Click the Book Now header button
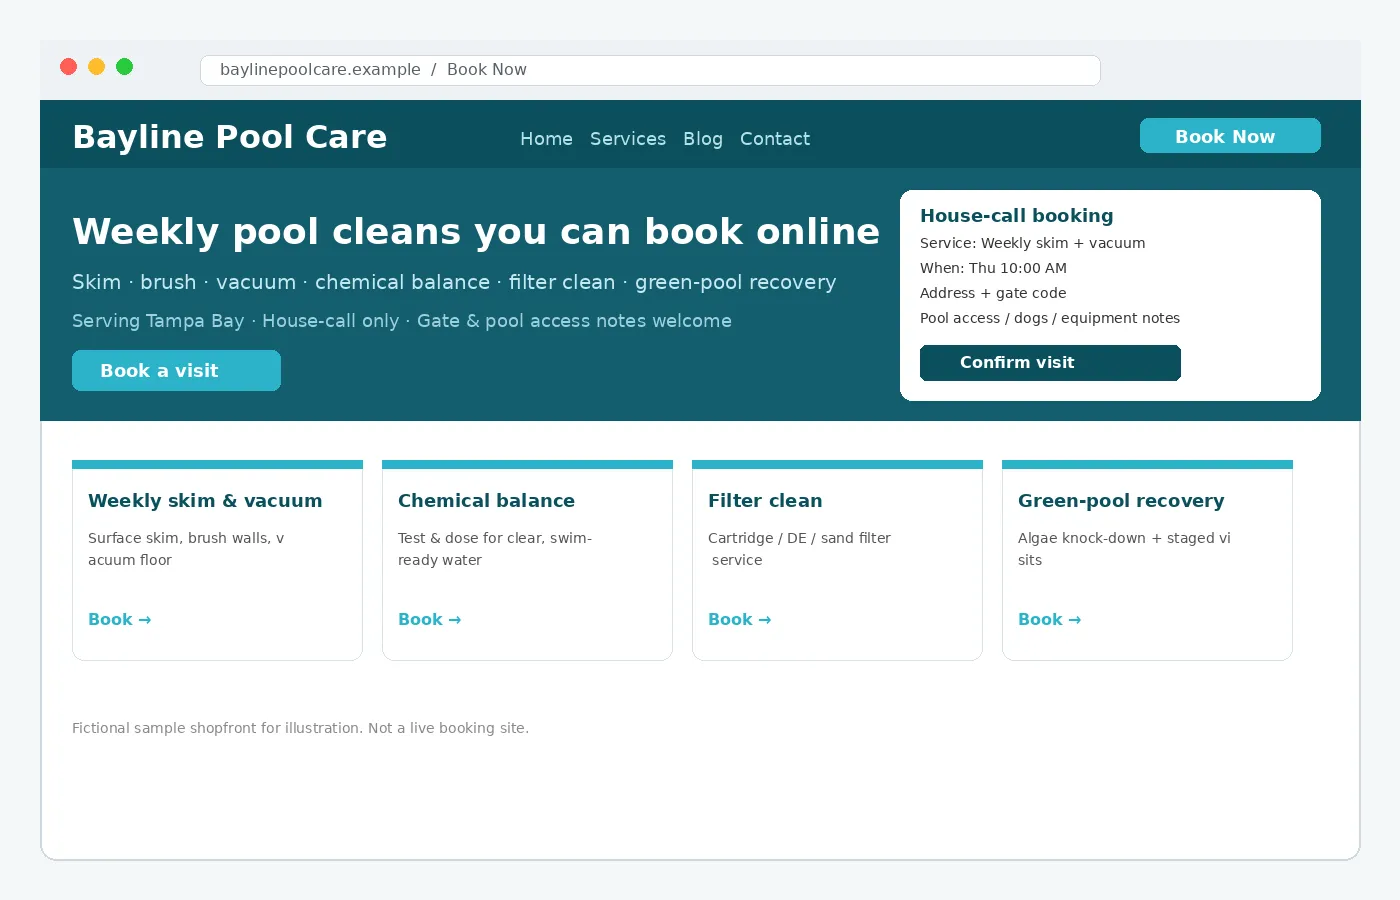Viewport: 1400px width, 900px height. (1230, 136)
